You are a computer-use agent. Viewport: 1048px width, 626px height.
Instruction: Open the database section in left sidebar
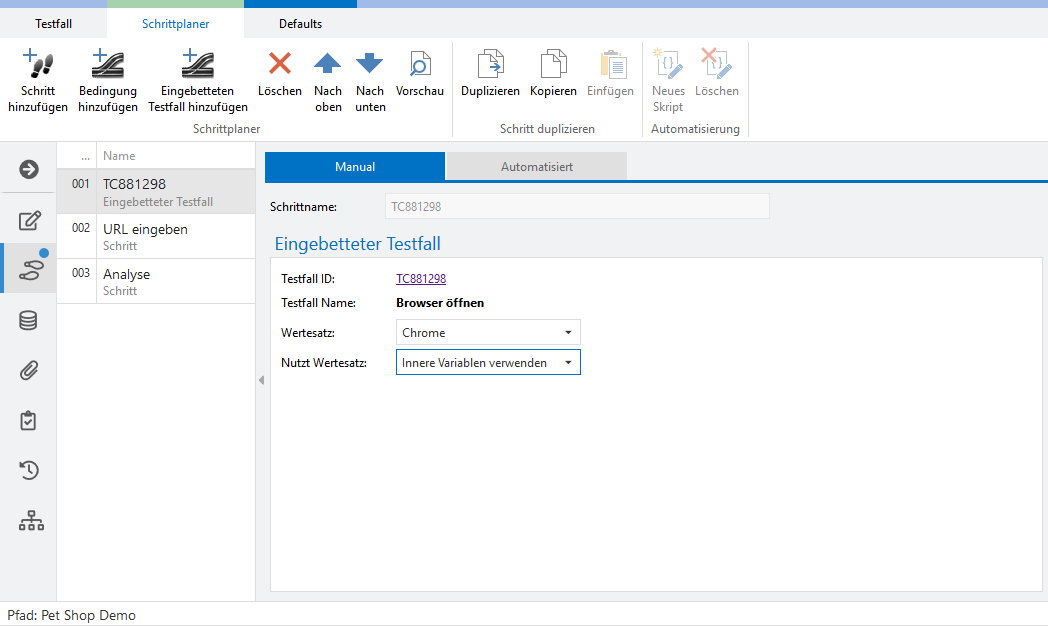pos(29,321)
